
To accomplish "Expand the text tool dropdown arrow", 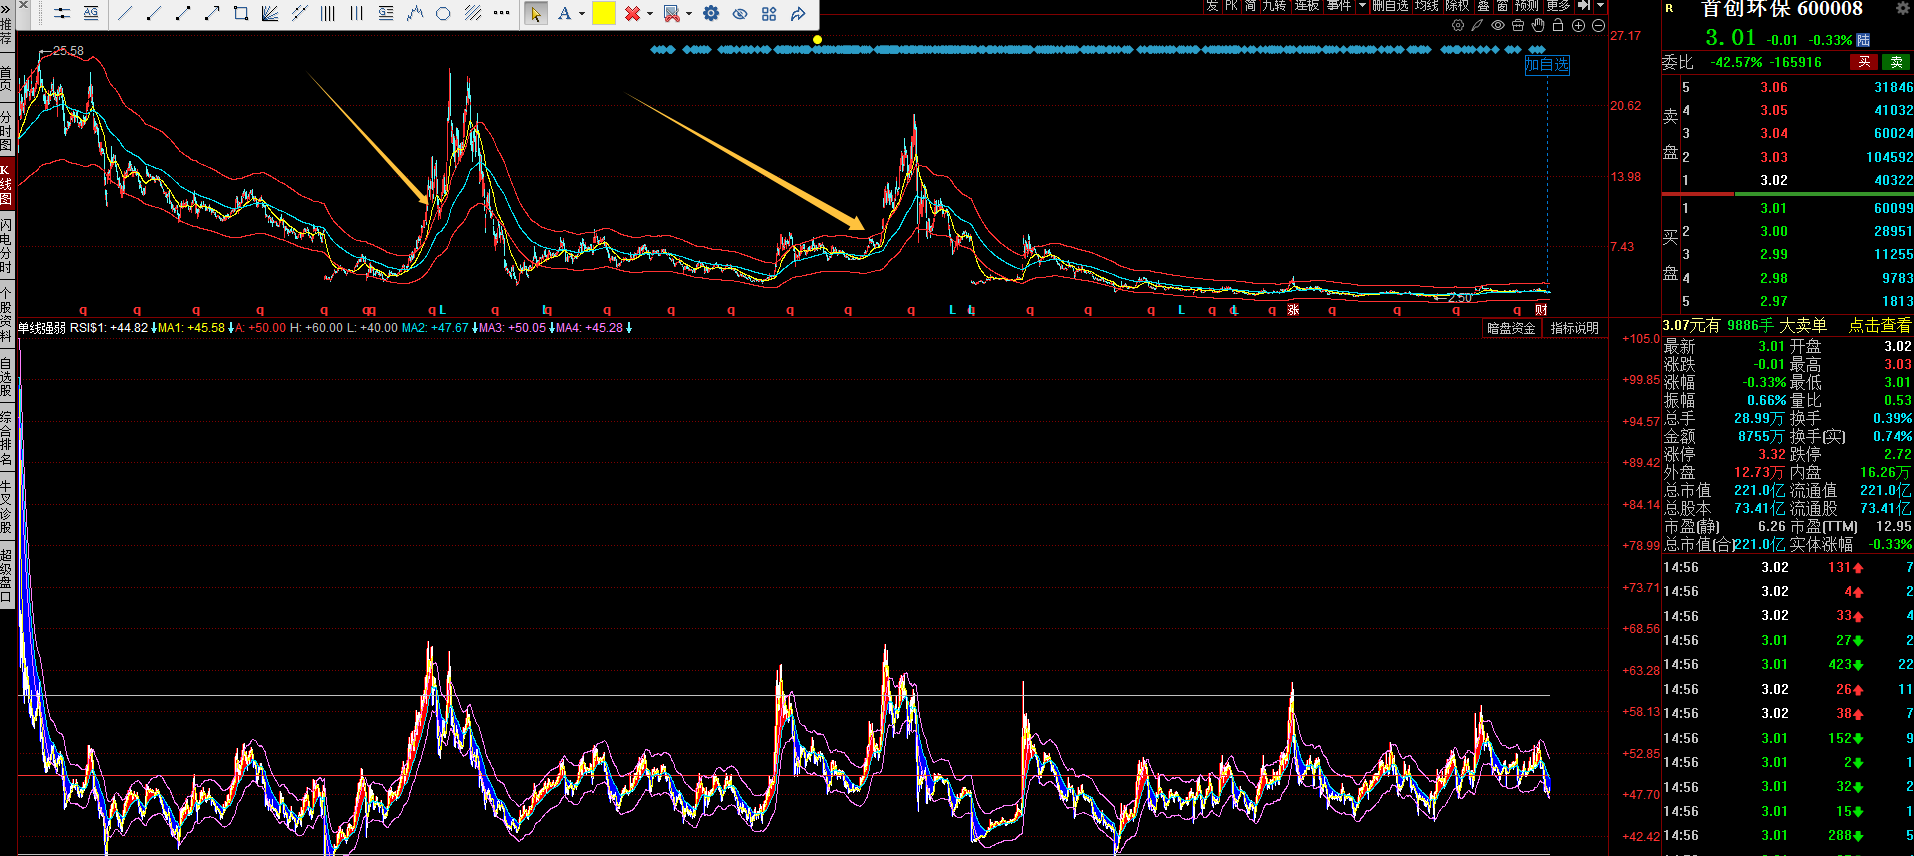I will pos(582,14).
